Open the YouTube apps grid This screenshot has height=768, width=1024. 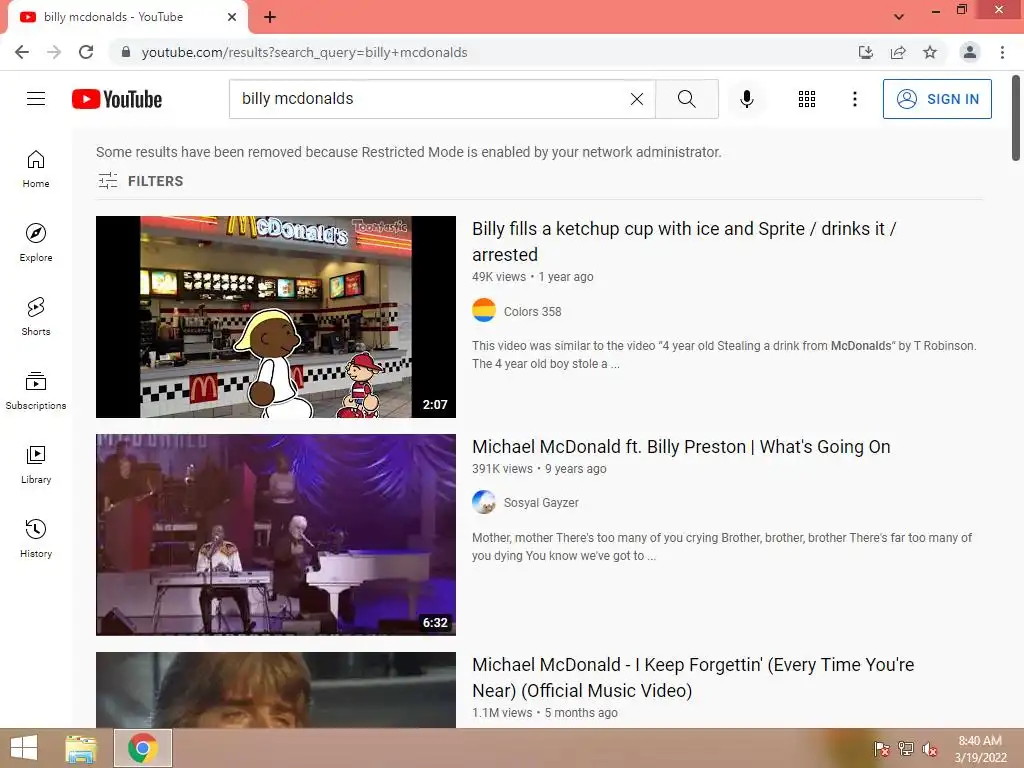tap(807, 99)
